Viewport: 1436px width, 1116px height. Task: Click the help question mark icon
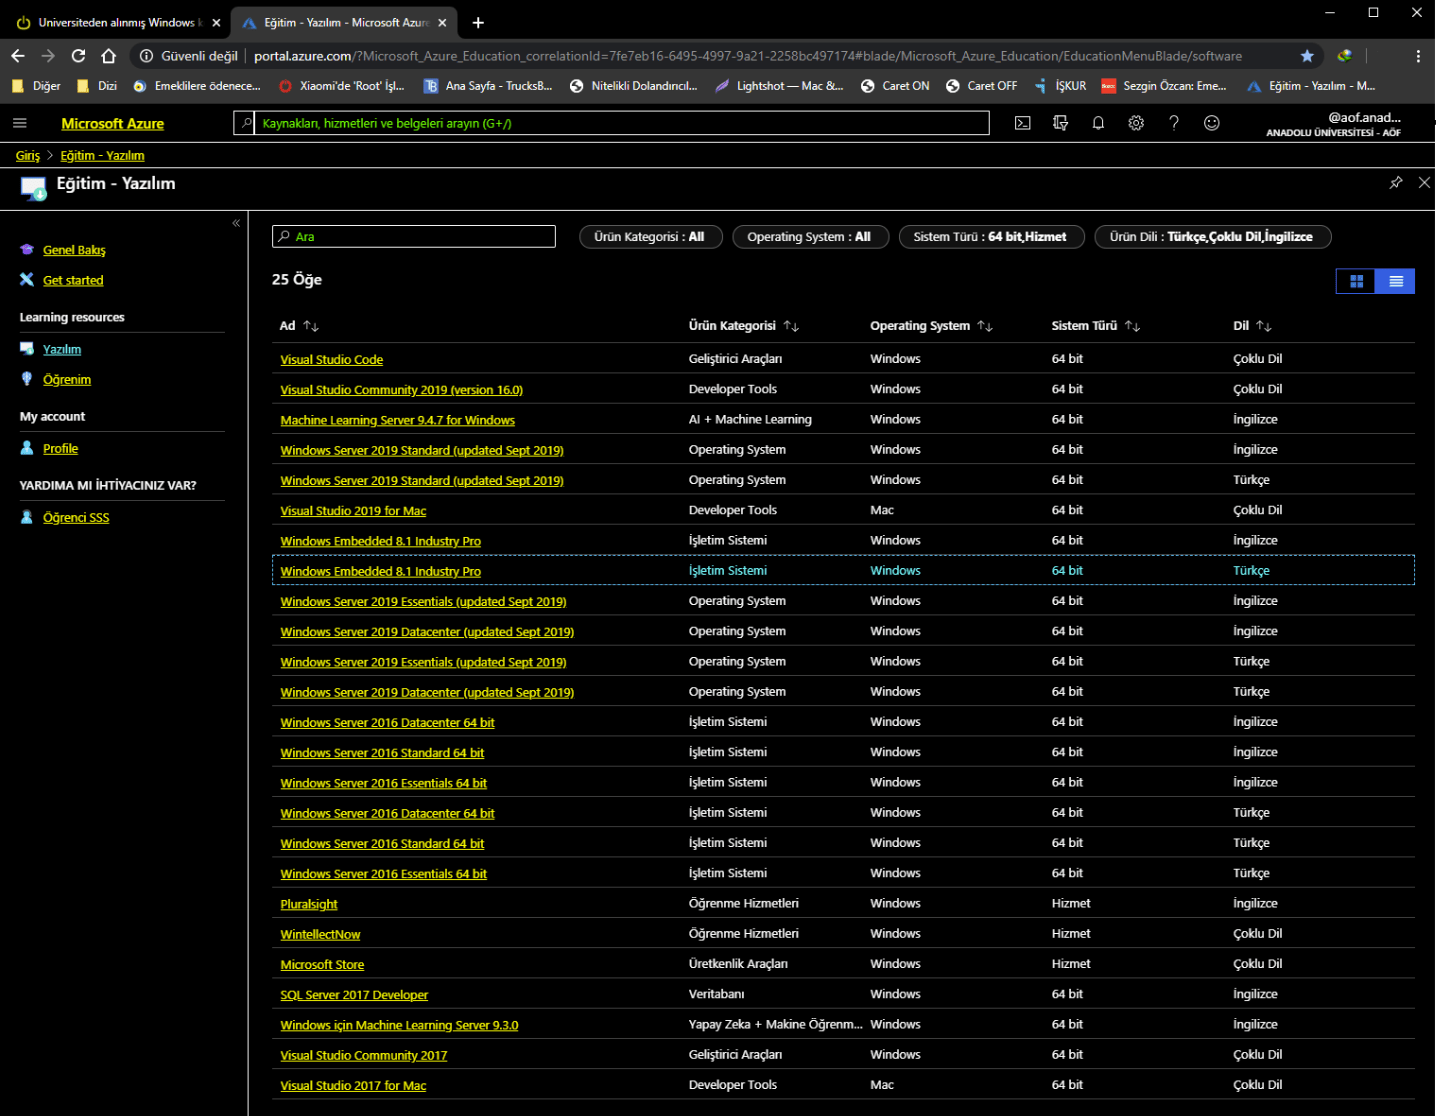[x=1174, y=123]
